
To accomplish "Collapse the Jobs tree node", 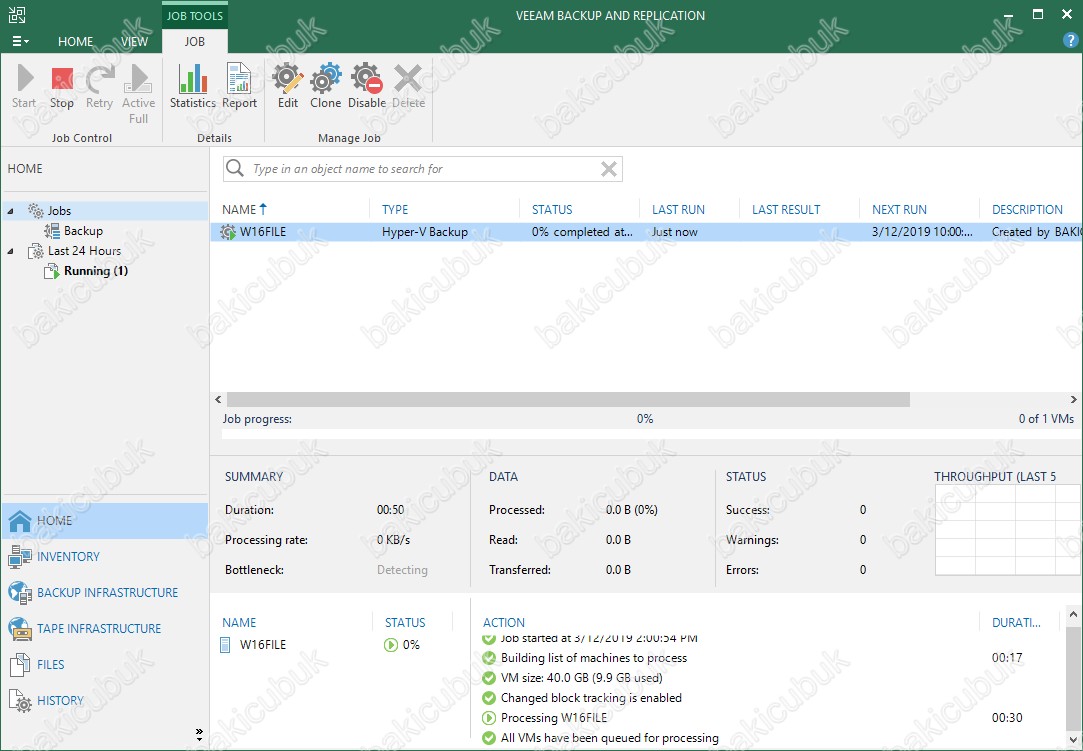I will (10, 211).
